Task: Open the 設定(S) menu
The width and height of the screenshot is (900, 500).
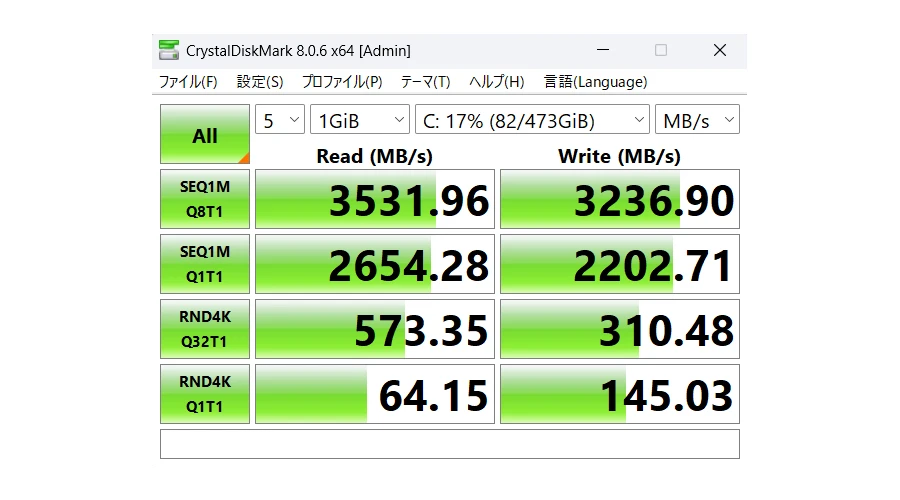Action: tap(260, 82)
